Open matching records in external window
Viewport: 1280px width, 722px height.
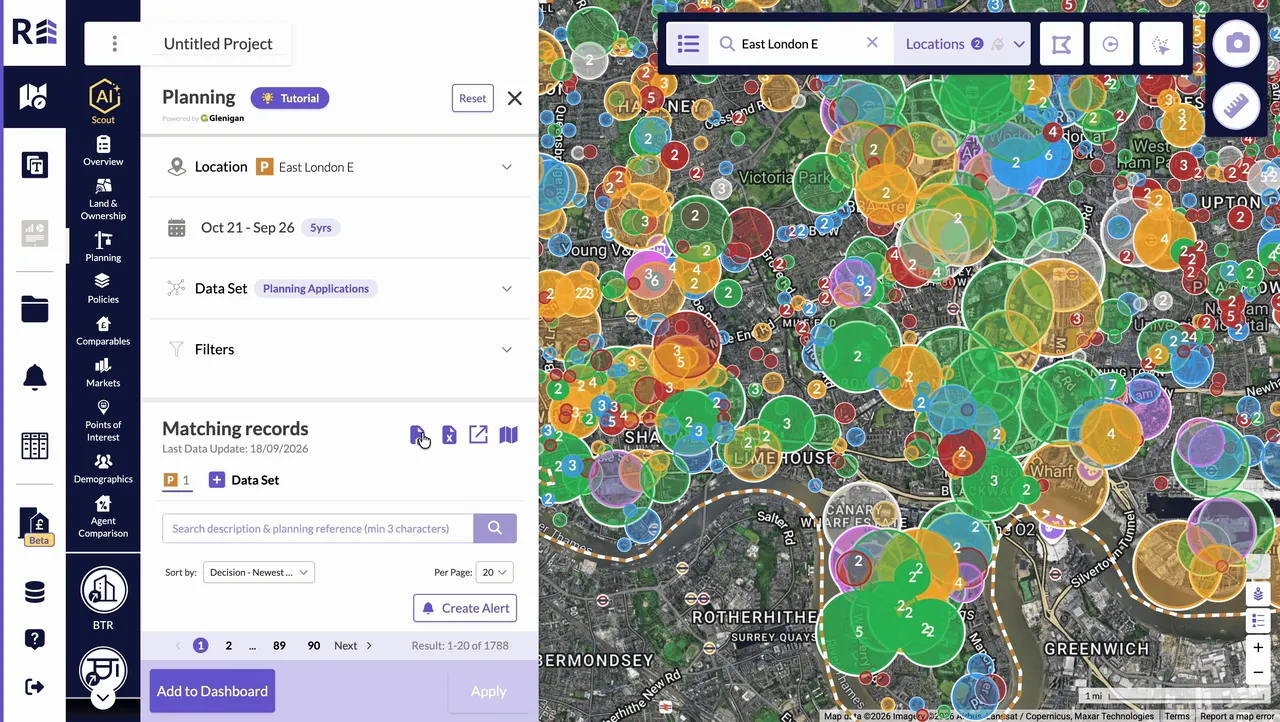tap(478, 435)
